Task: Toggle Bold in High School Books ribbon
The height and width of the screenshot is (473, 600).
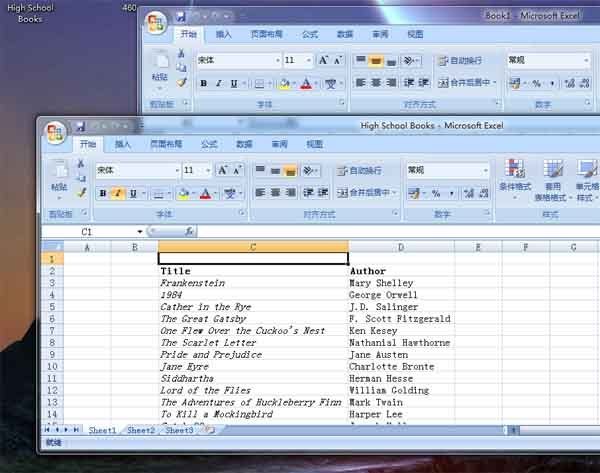Action: pos(103,193)
